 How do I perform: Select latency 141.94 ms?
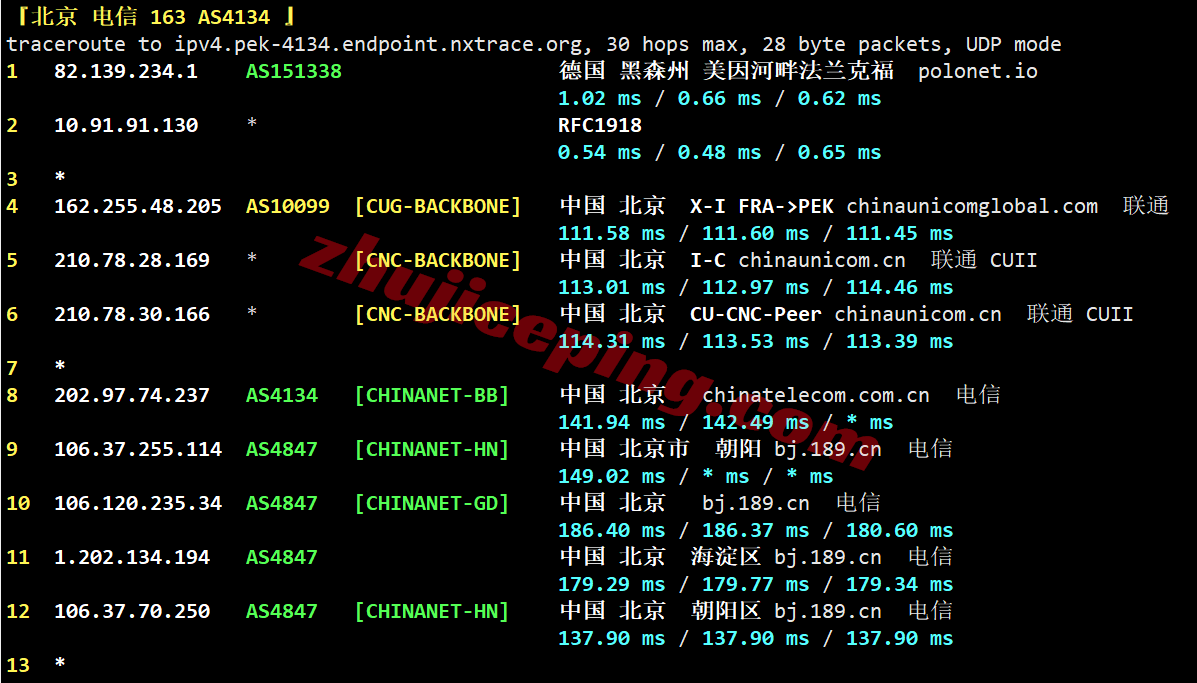click(x=612, y=423)
